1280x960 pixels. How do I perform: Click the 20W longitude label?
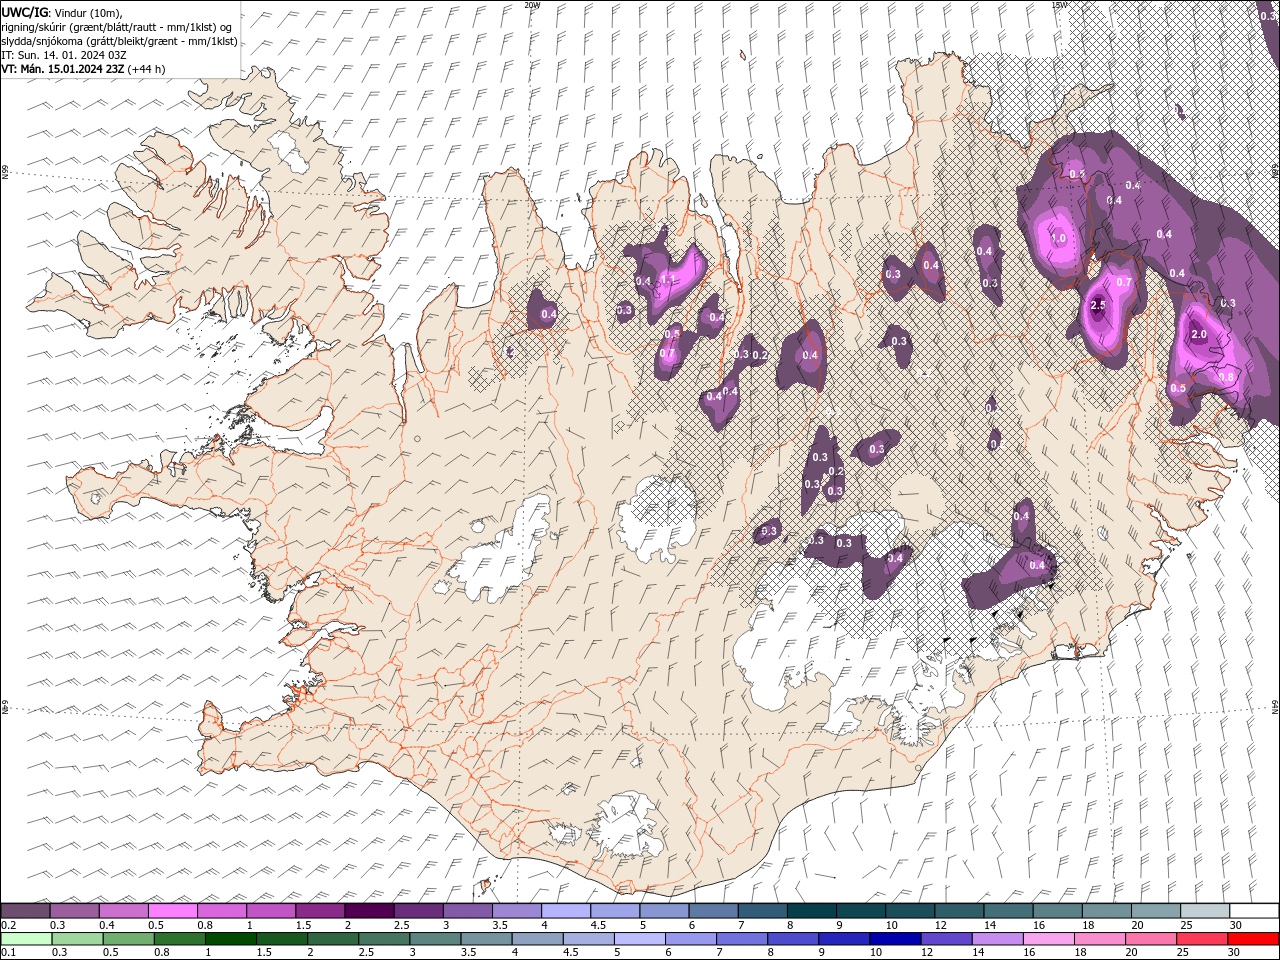[x=531, y=5]
